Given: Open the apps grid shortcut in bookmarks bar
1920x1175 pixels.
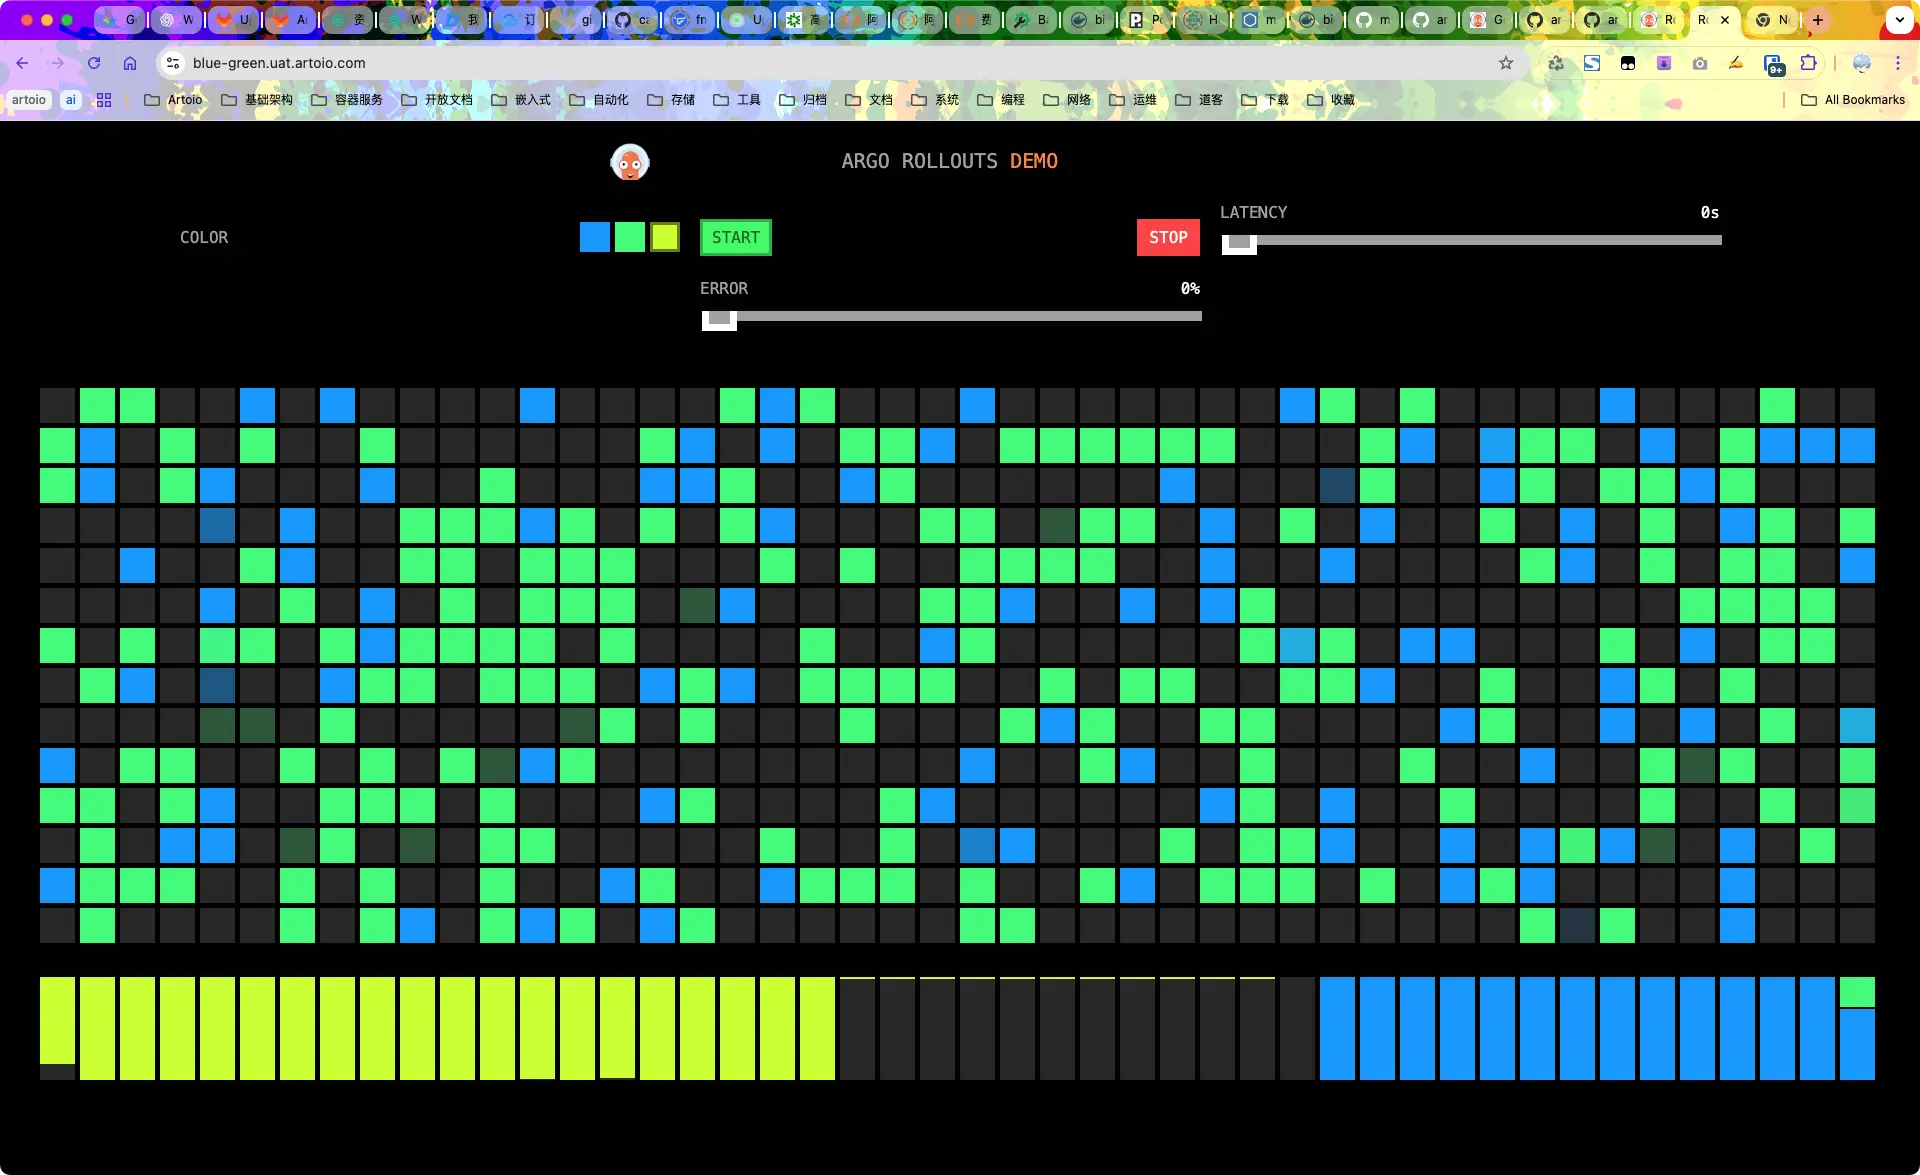Looking at the screenshot, I should point(104,100).
